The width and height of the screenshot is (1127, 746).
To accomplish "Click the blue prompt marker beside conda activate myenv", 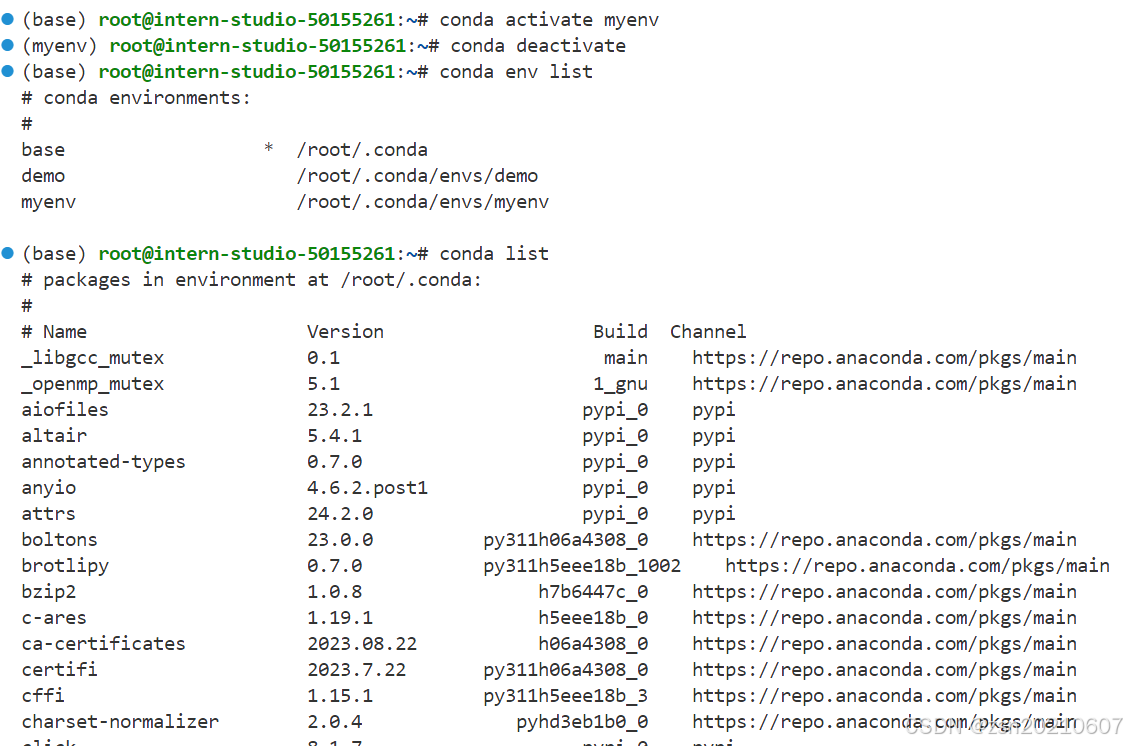I will coord(9,19).
